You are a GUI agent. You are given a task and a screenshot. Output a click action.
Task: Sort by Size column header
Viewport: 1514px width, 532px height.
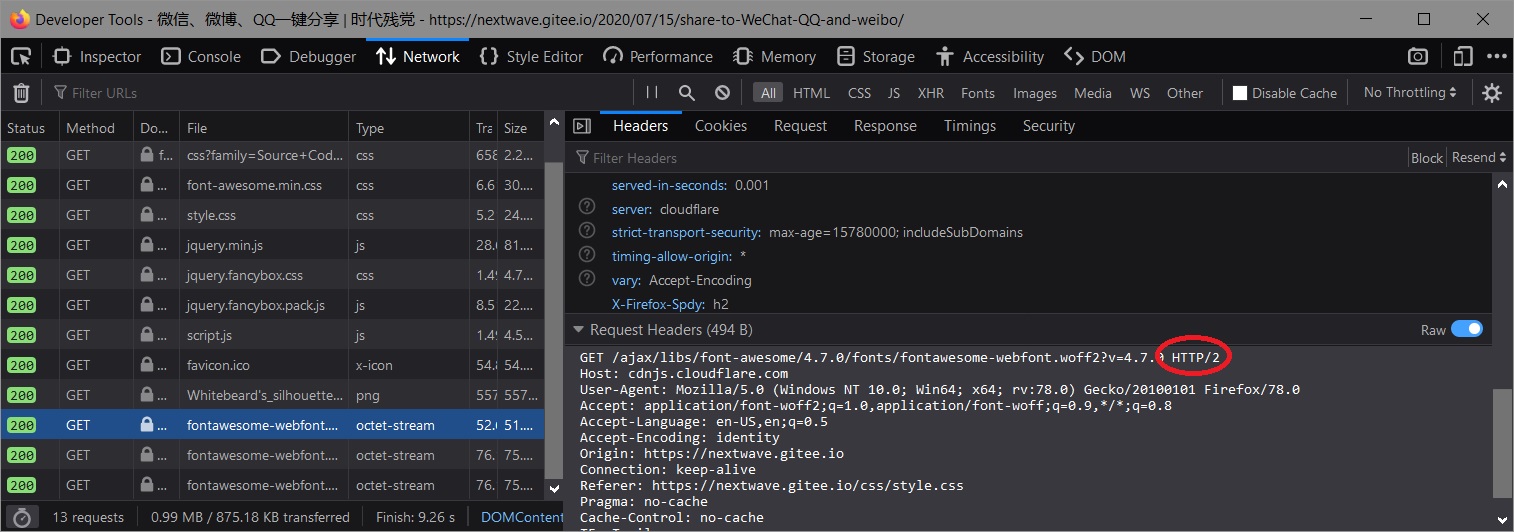pos(519,128)
